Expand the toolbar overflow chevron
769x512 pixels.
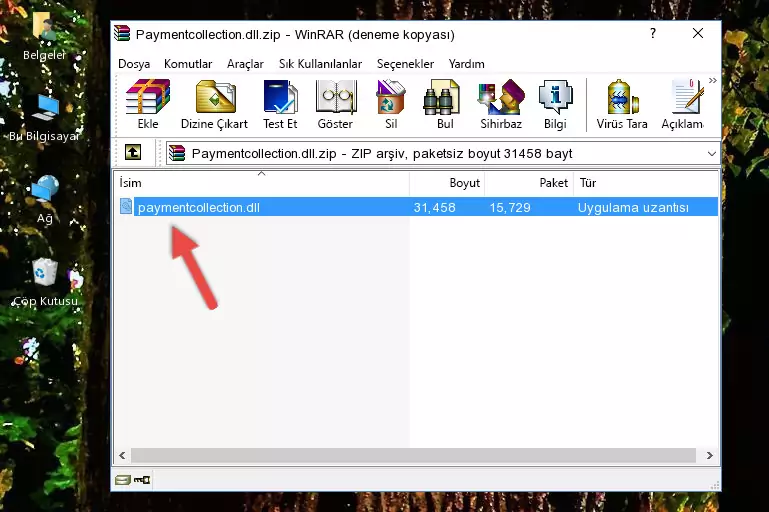point(713,80)
